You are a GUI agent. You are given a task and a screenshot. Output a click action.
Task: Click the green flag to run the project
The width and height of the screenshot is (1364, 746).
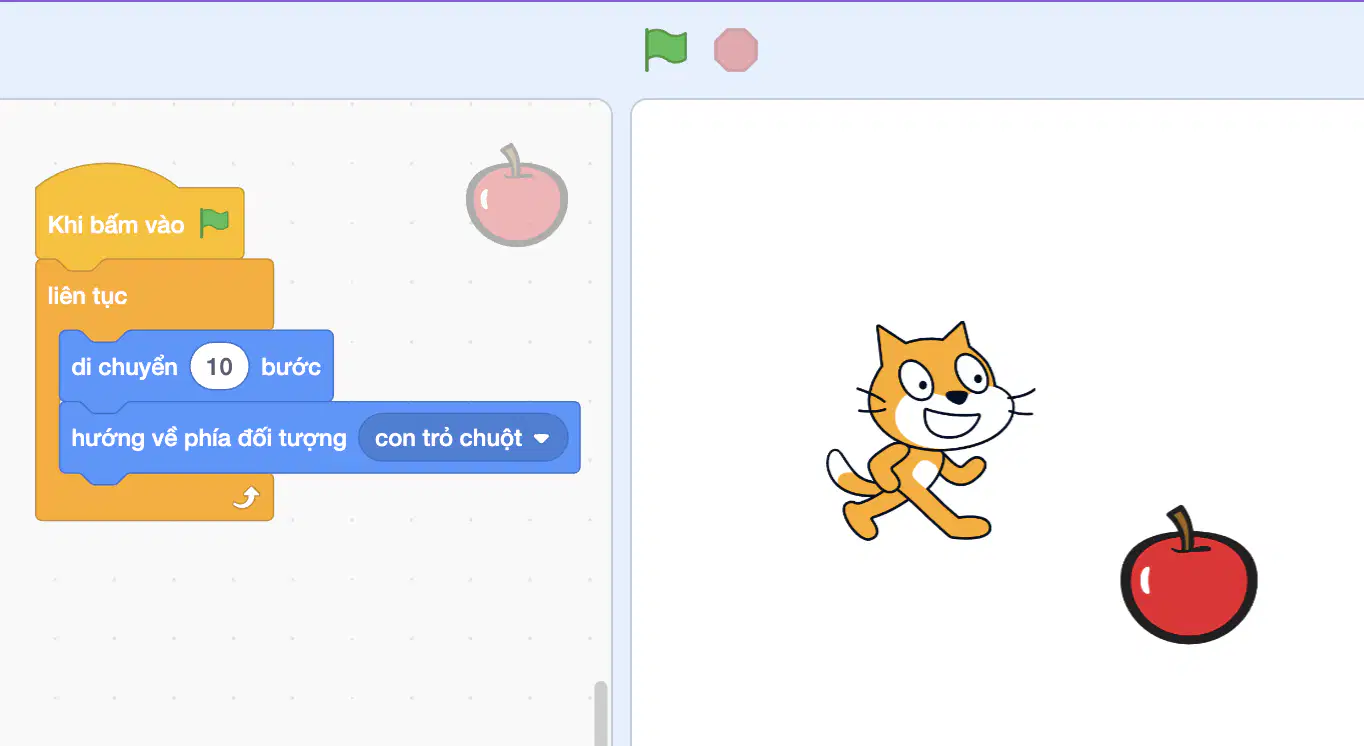click(666, 50)
